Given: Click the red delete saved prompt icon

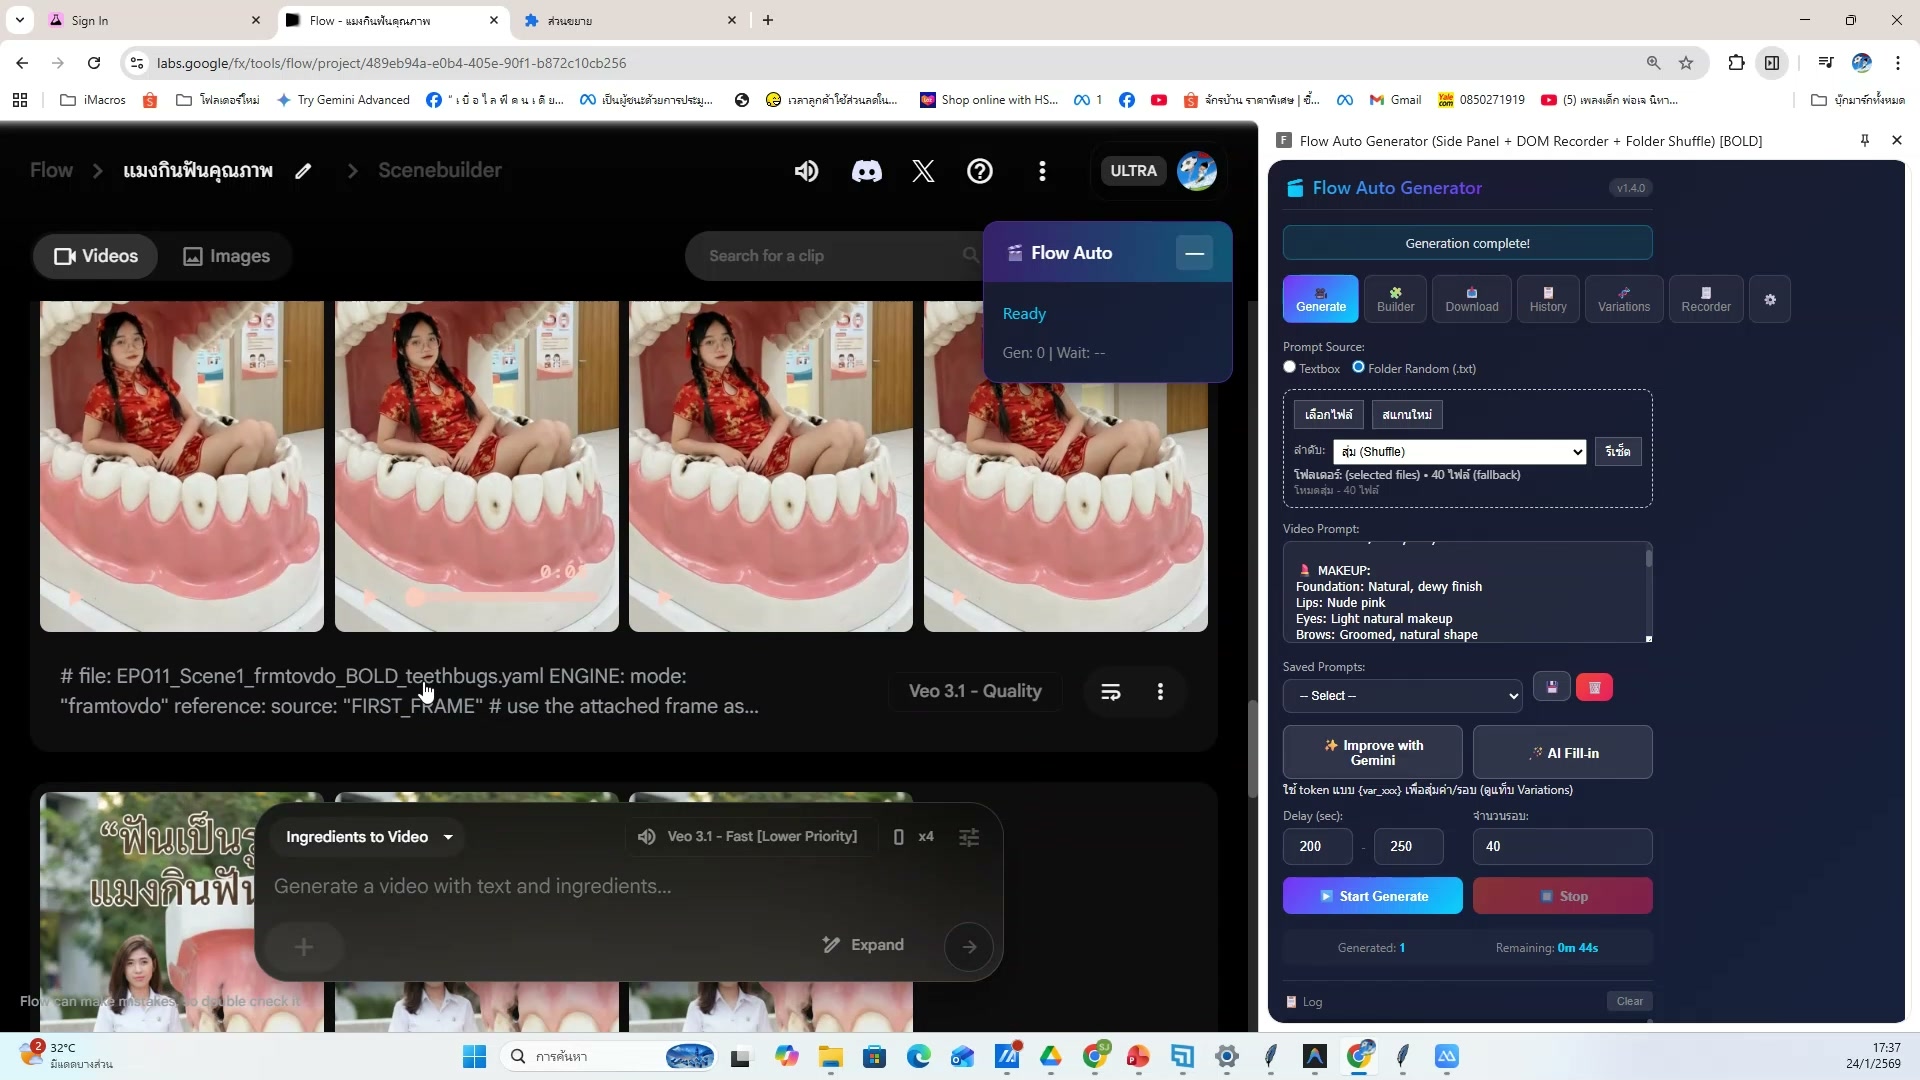Looking at the screenshot, I should pyautogui.click(x=1594, y=688).
